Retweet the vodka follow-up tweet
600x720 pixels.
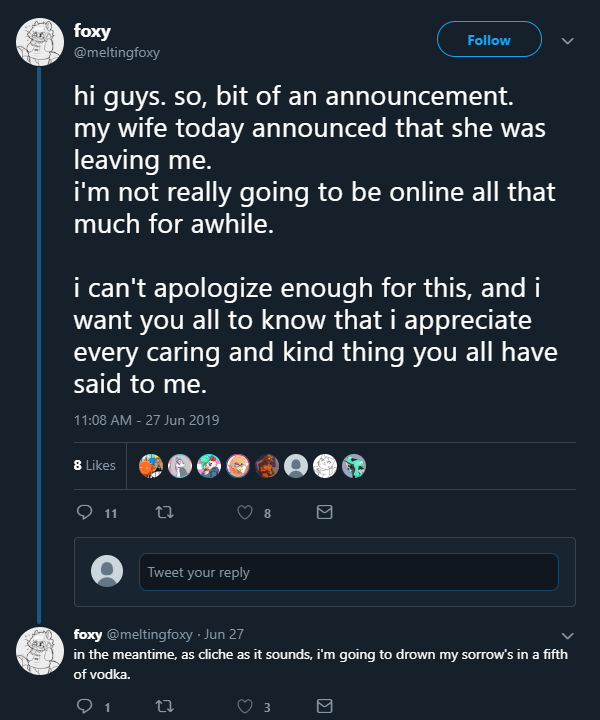click(x=163, y=707)
